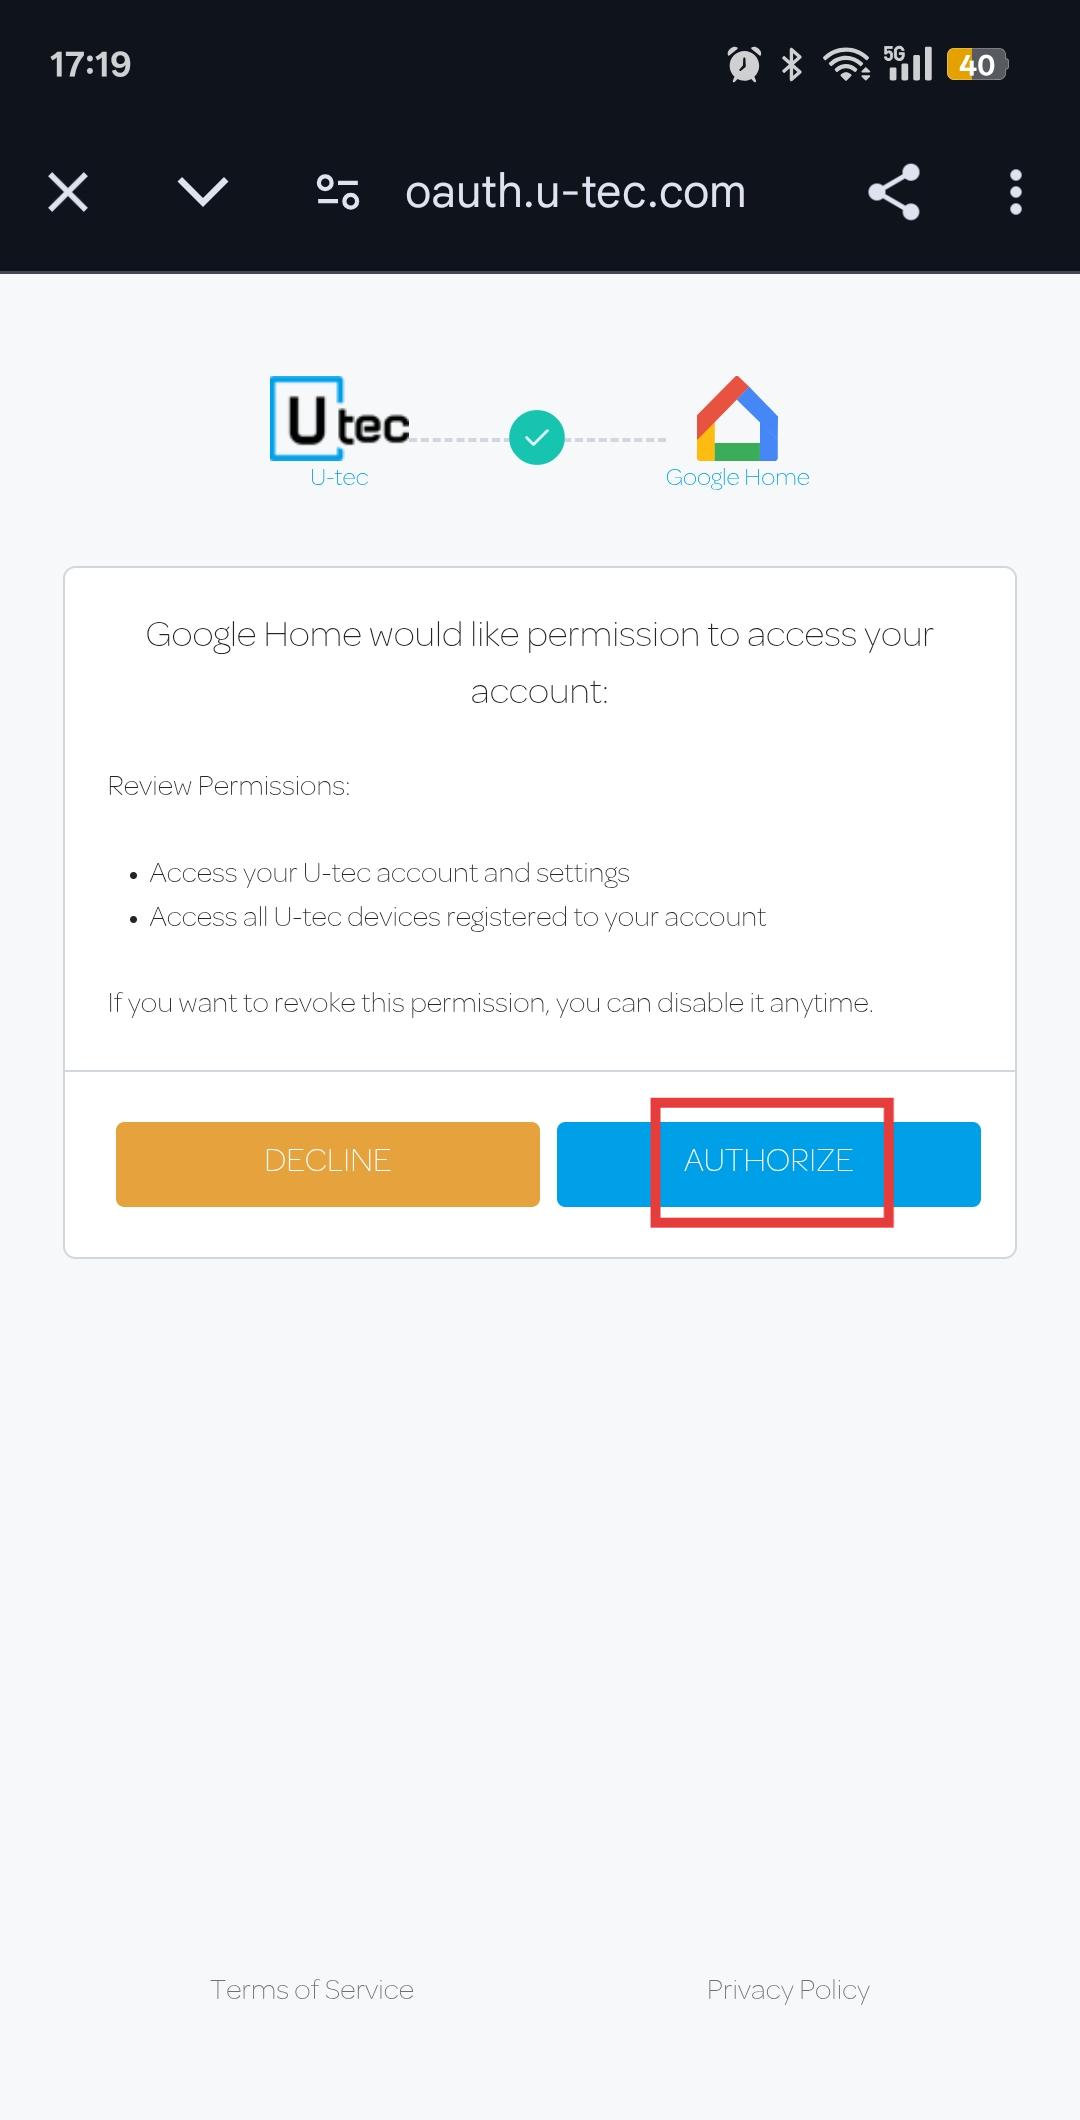The height and width of the screenshot is (2120, 1080).
Task: Close the browser tab with X icon
Action: [x=68, y=192]
